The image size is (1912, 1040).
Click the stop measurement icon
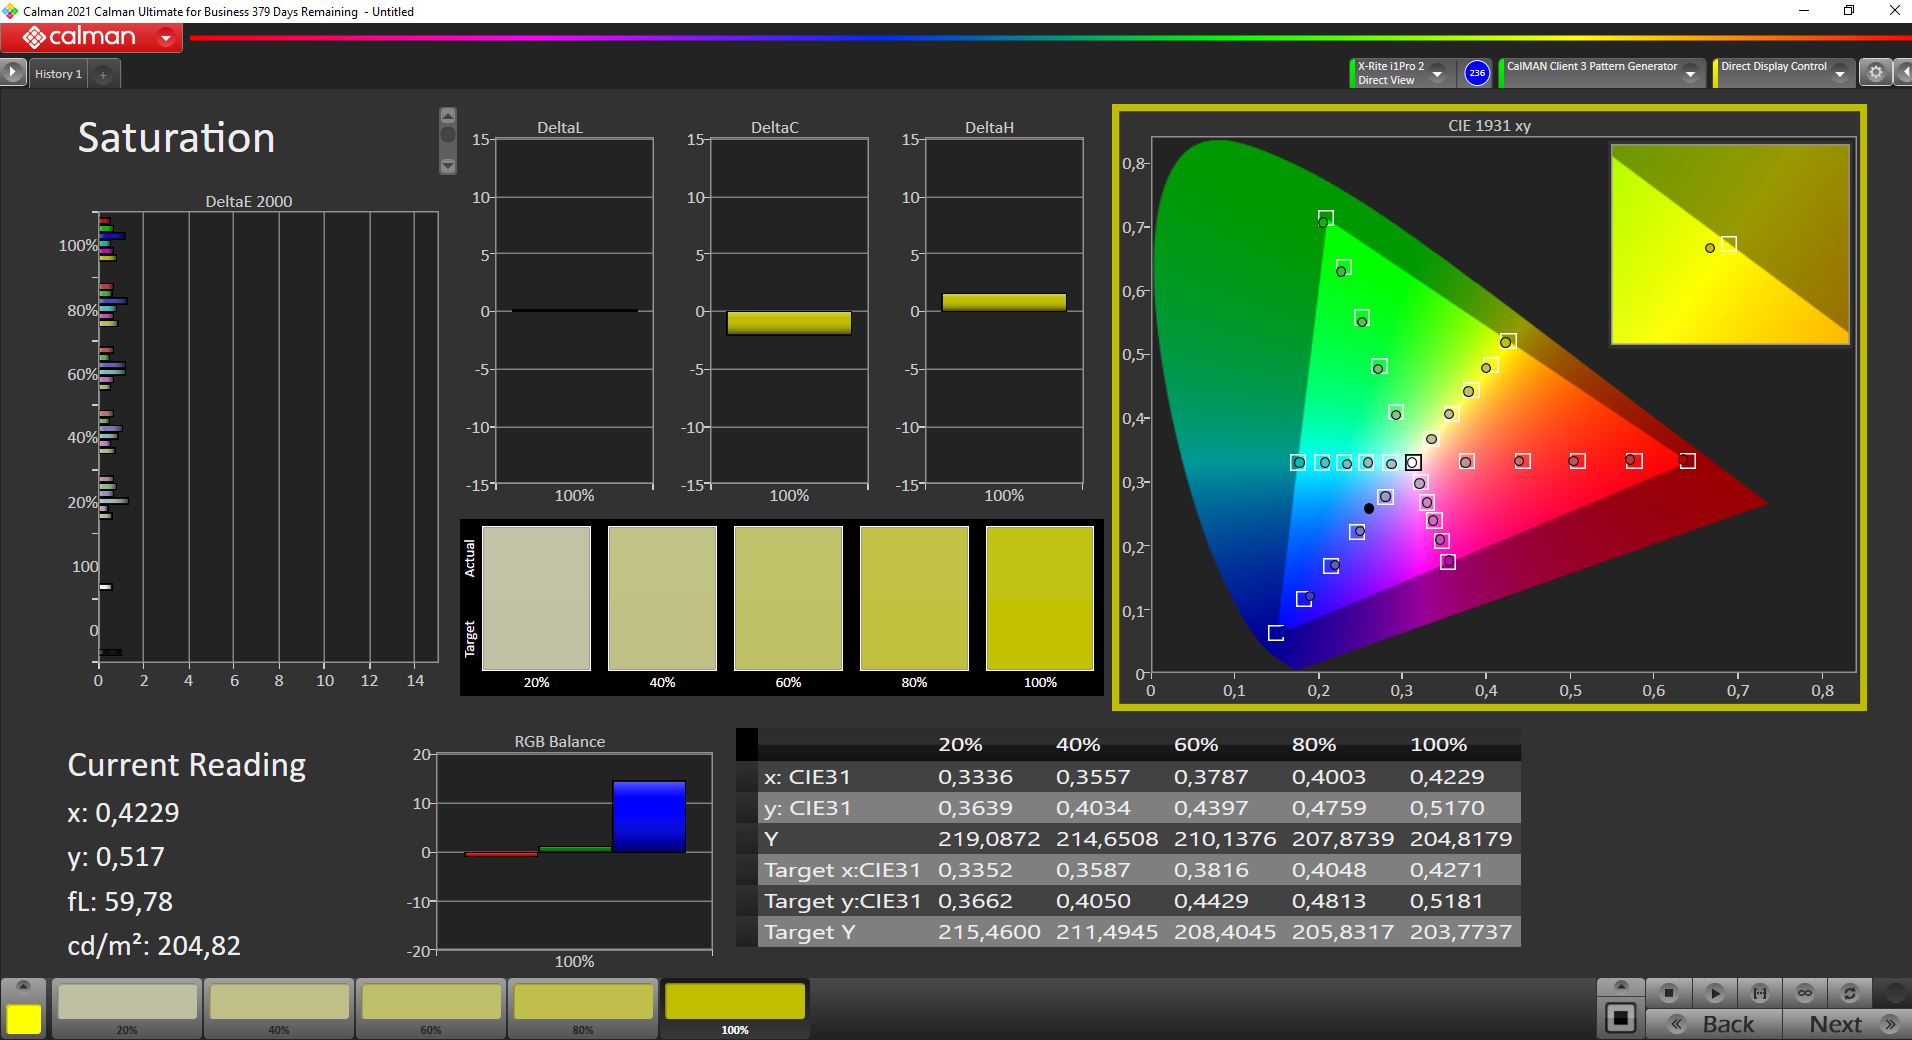[1668, 993]
